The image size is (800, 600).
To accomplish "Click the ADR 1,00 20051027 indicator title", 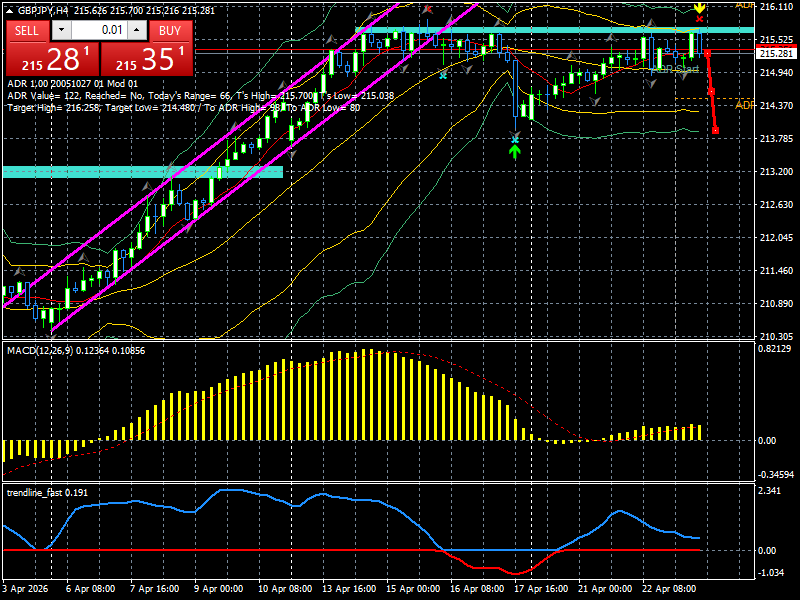I will tap(72, 84).
